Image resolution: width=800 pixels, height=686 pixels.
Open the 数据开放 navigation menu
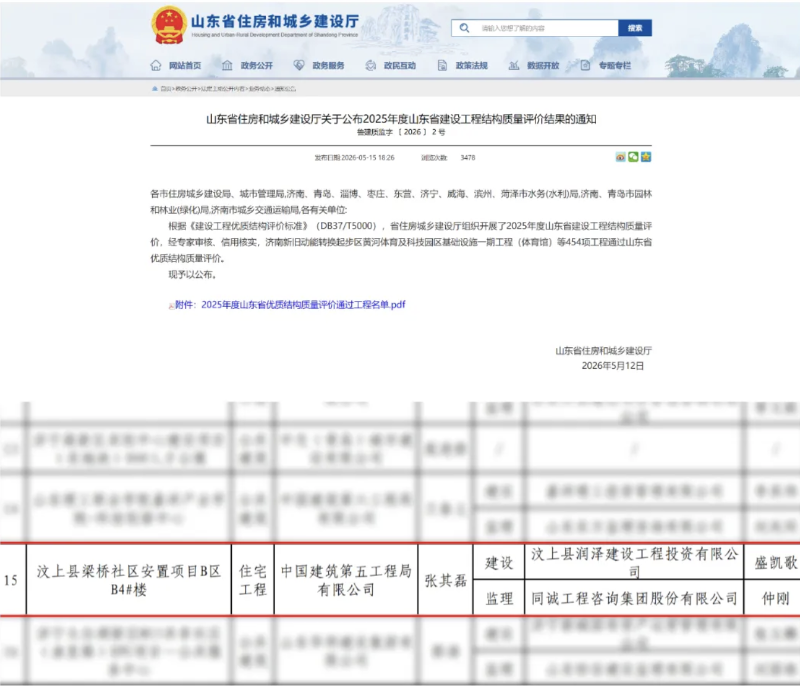click(543, 65)
